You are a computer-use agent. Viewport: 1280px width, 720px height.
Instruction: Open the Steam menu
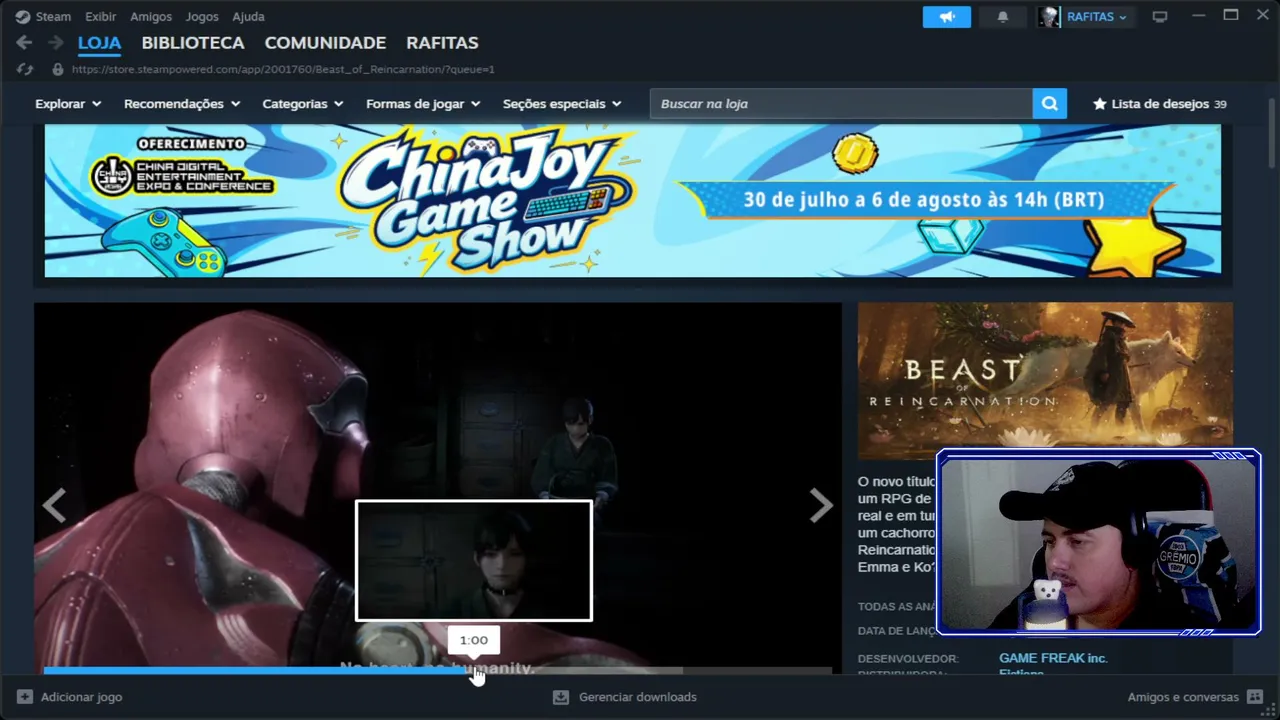(x=53, y=17)
